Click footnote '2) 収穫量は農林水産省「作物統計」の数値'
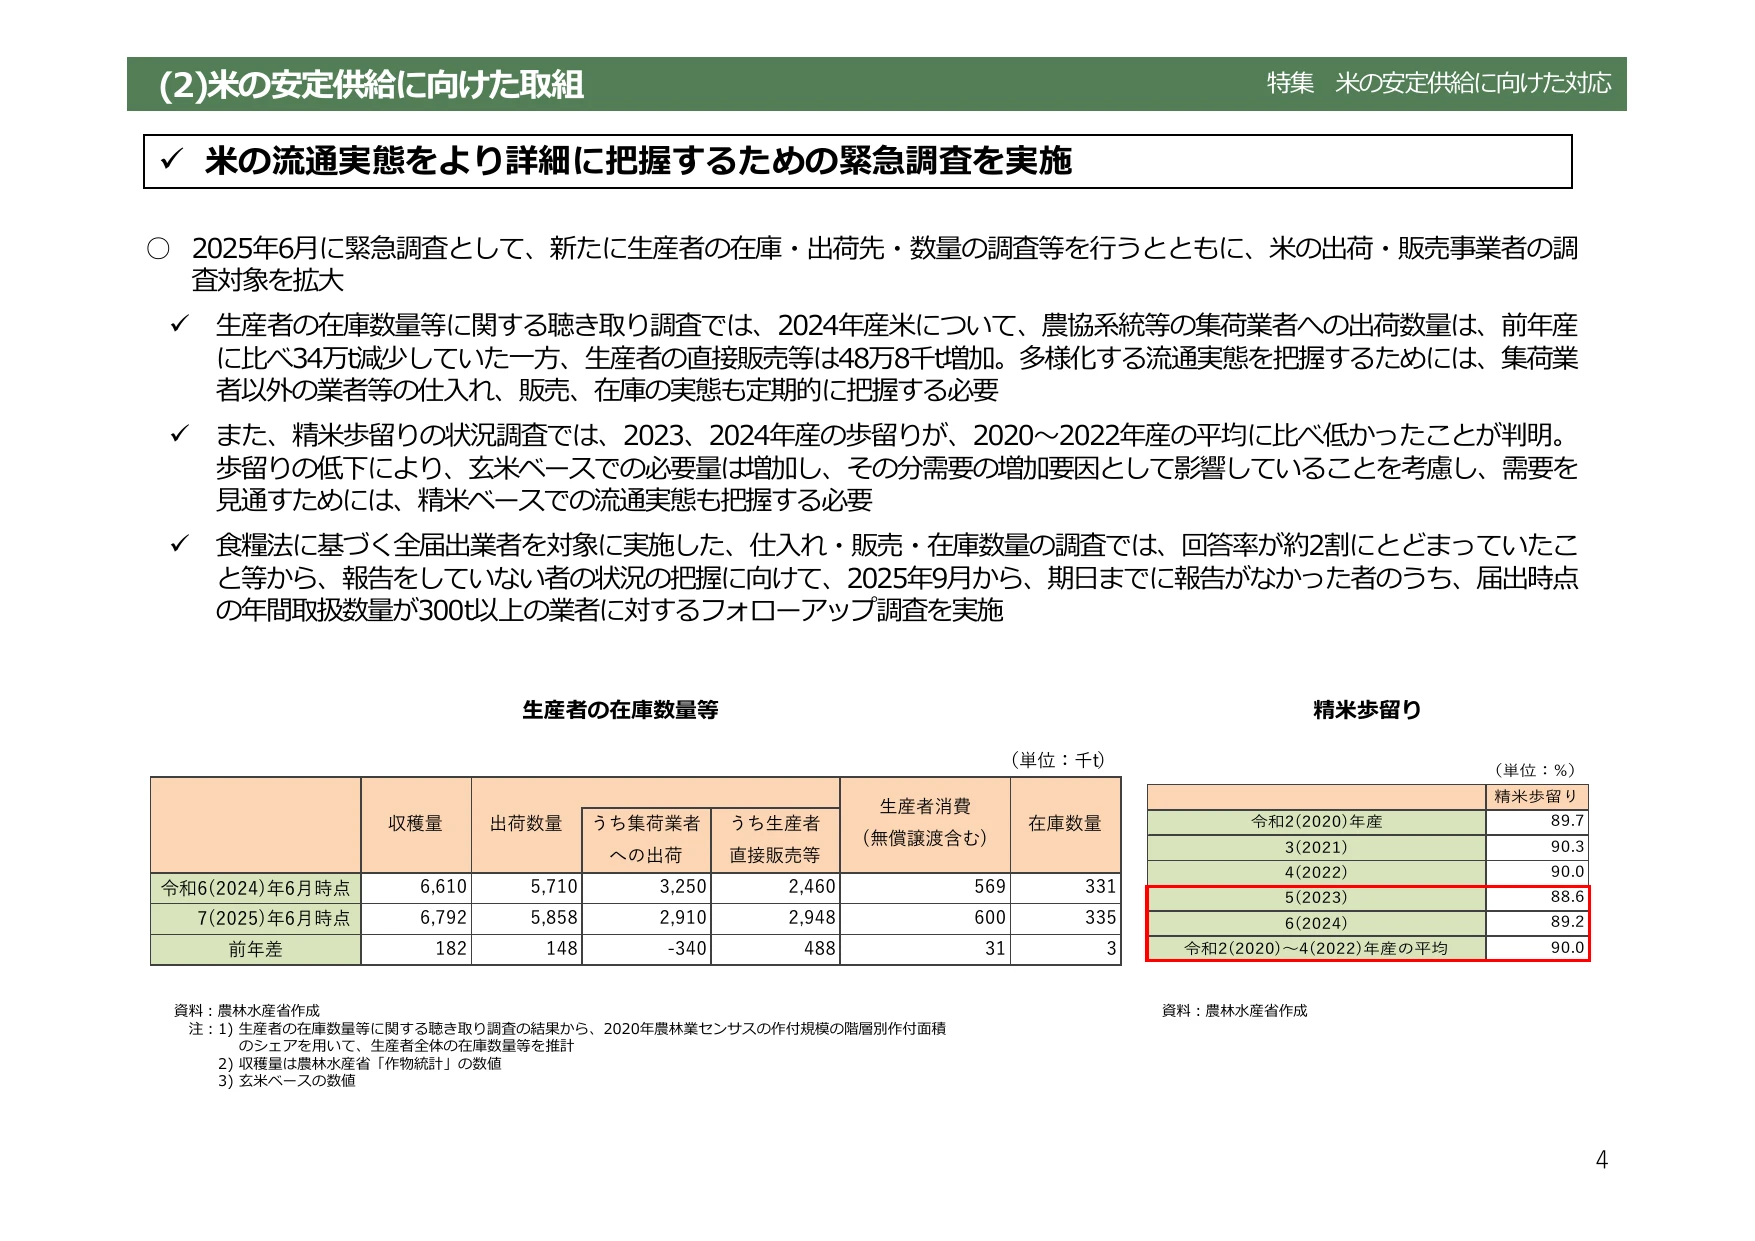 click(x=360, y=1064)
